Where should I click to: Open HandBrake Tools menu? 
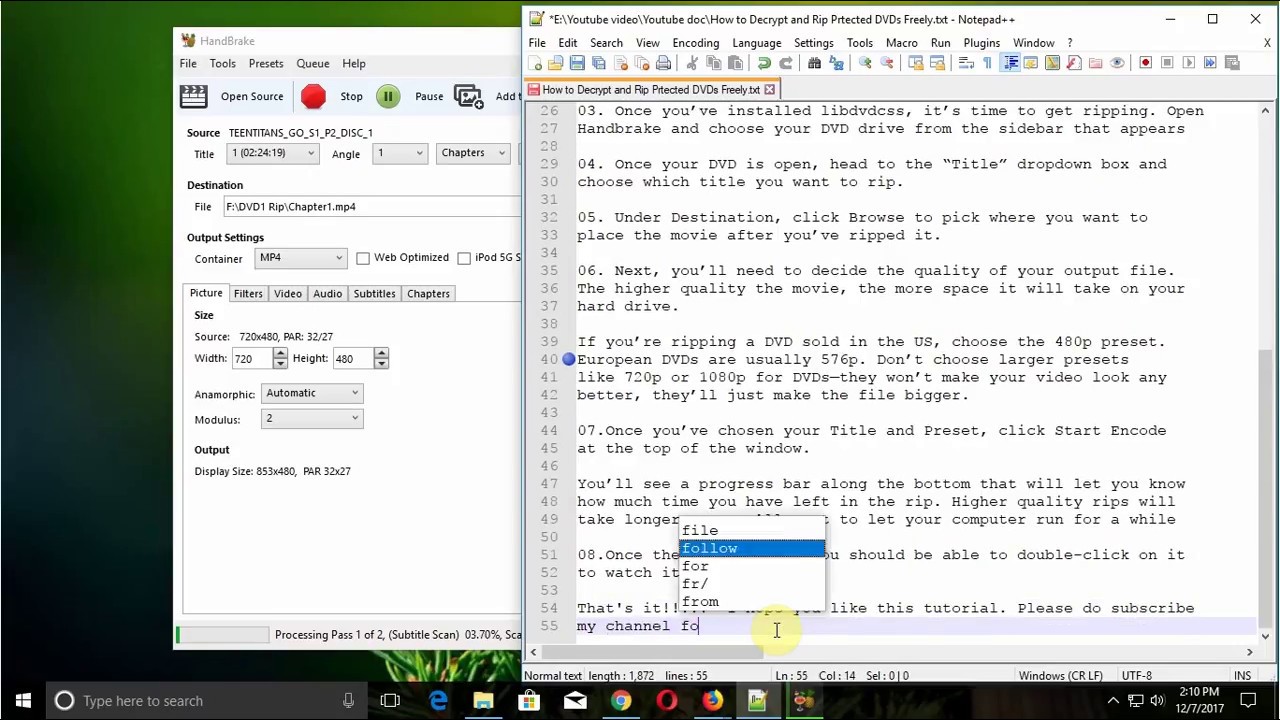(x=222, y=63)
